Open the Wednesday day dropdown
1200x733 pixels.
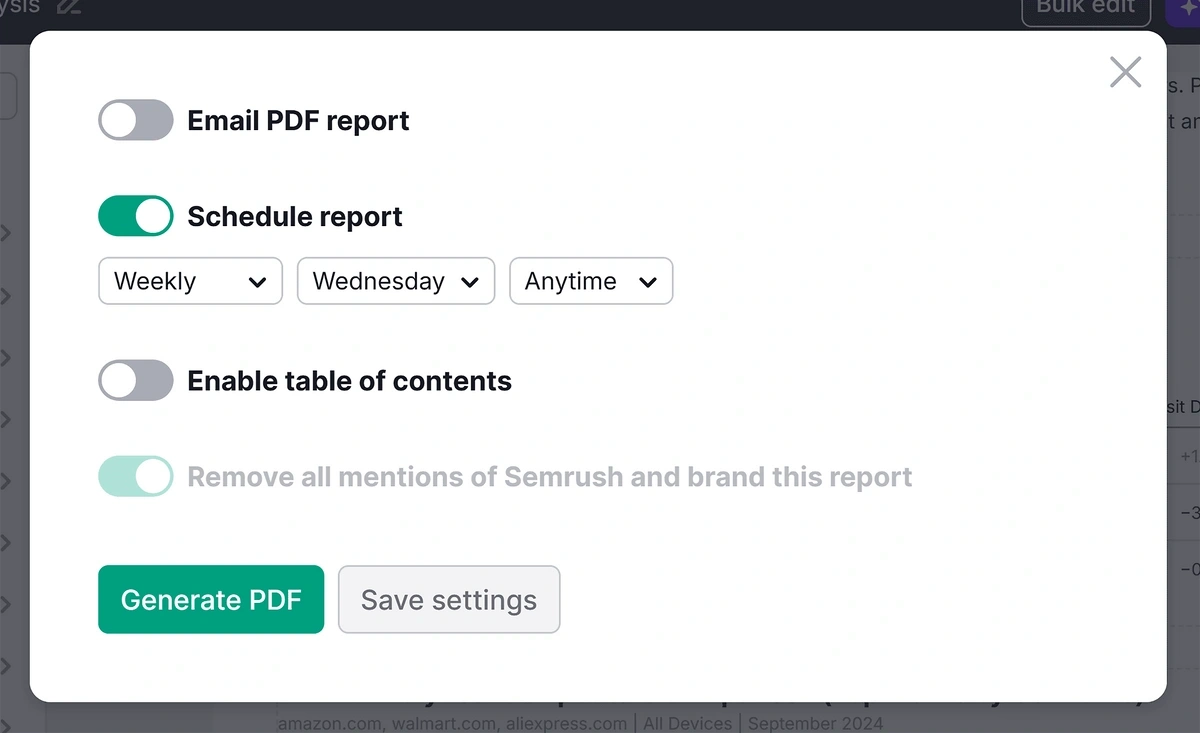coord(396,281)
